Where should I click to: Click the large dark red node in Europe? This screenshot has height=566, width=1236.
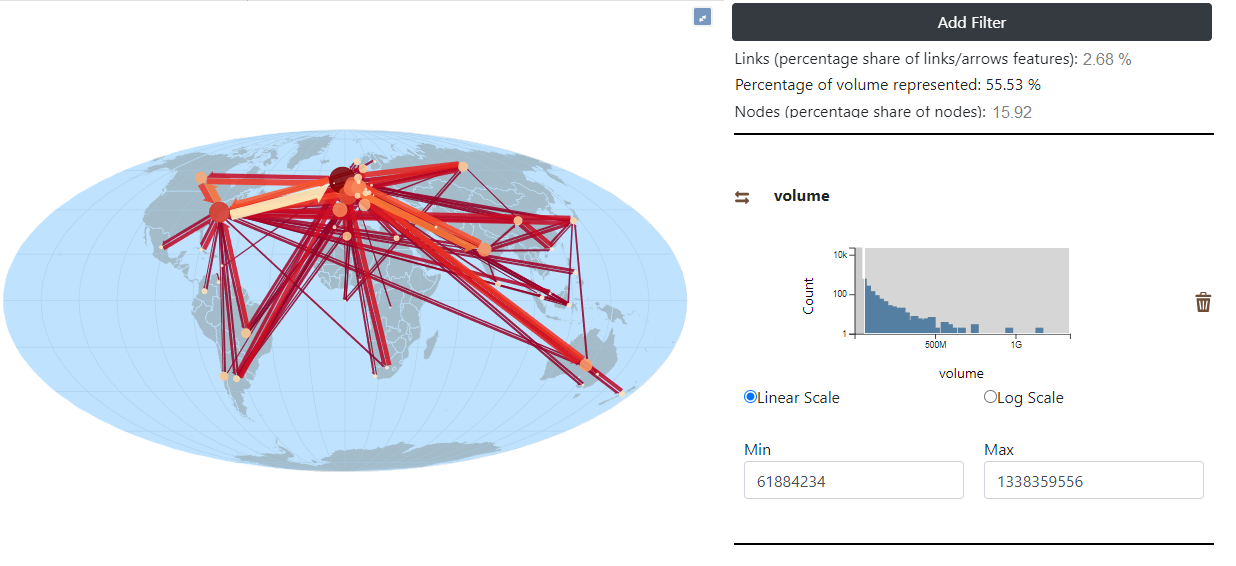click(x=341, y=179)
